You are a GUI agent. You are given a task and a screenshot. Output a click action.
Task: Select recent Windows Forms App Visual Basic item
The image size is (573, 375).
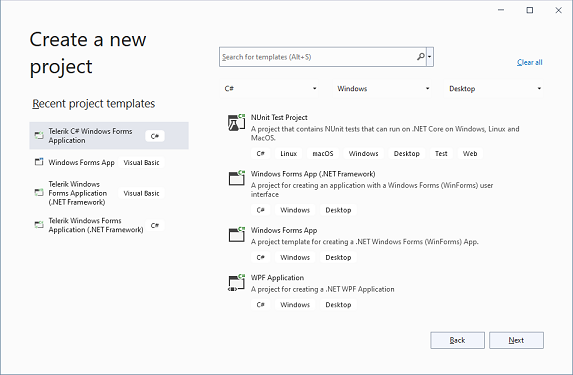[109, 162]
